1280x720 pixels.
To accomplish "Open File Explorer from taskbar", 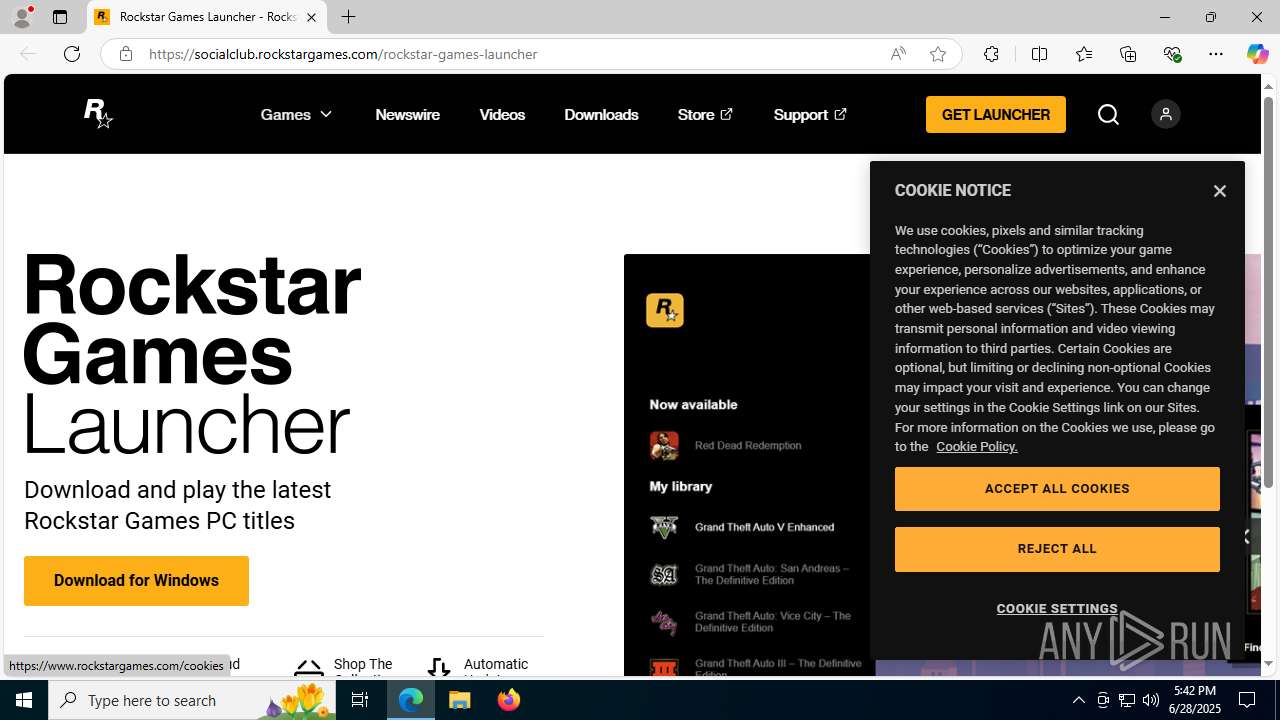I will [x=460, y=700].
